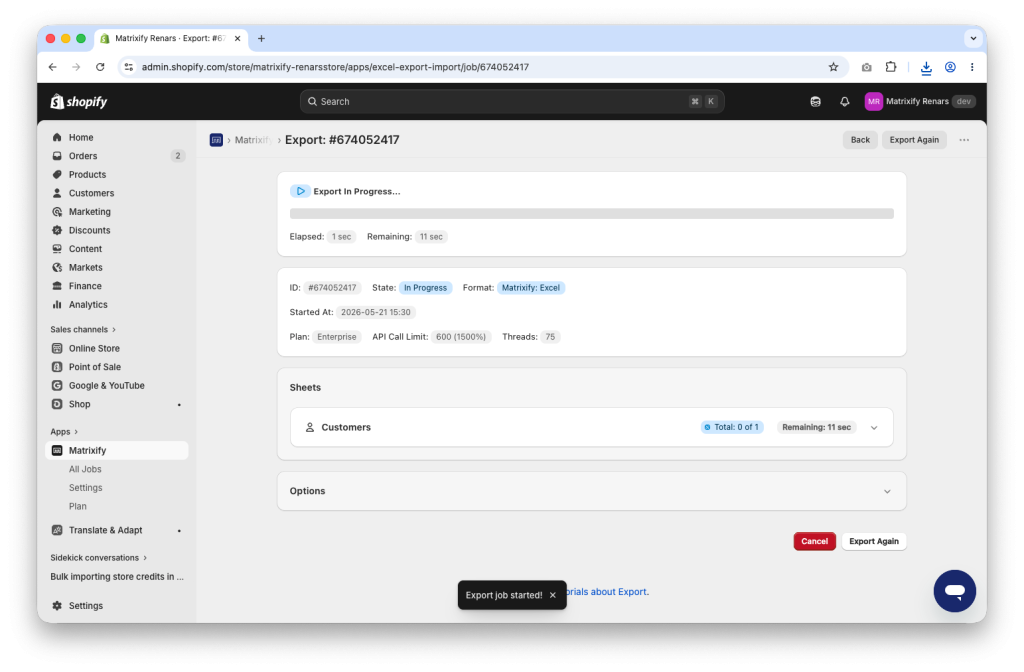
Task: Click the In Progress state badge
Action: [x=425, y=288]
